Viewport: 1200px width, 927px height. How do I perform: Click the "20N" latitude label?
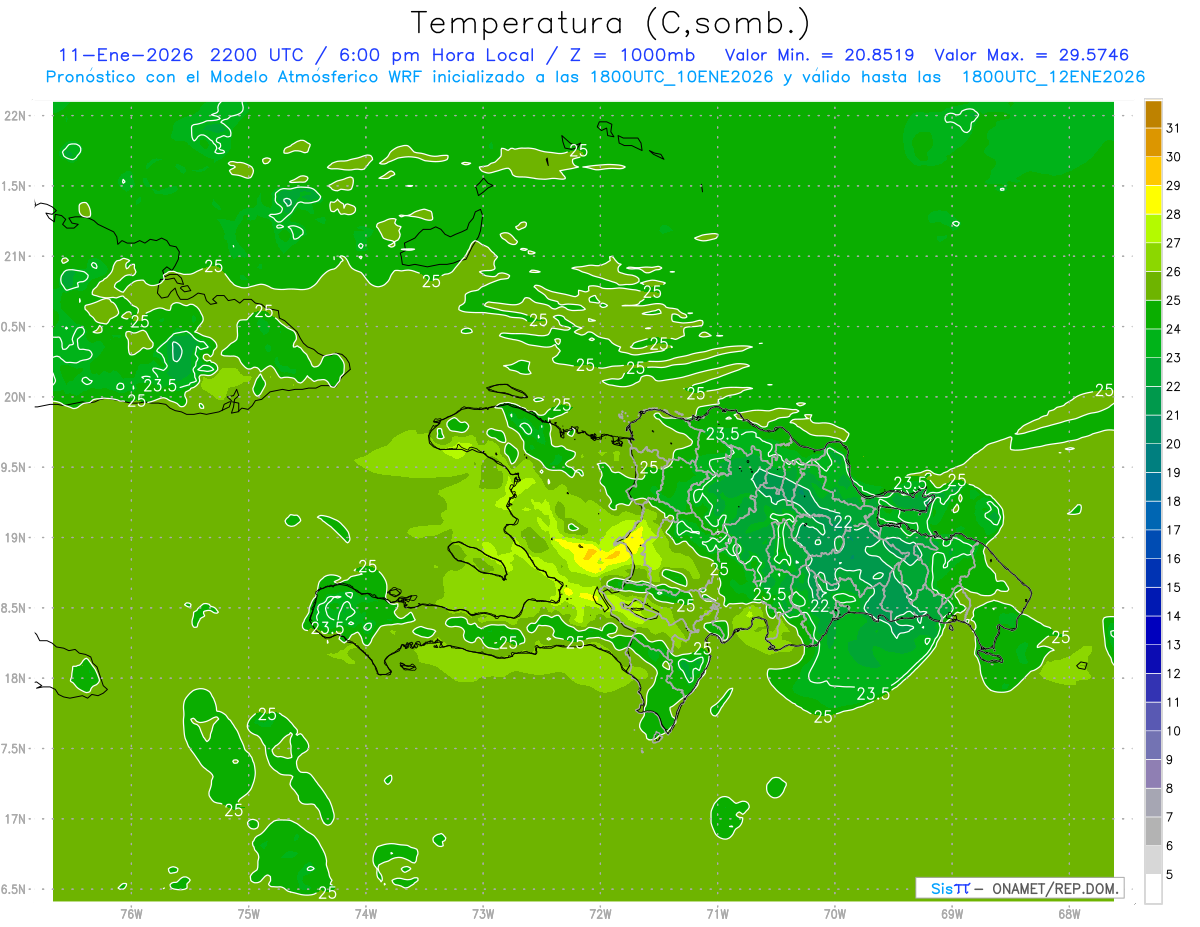click(17, 397)
